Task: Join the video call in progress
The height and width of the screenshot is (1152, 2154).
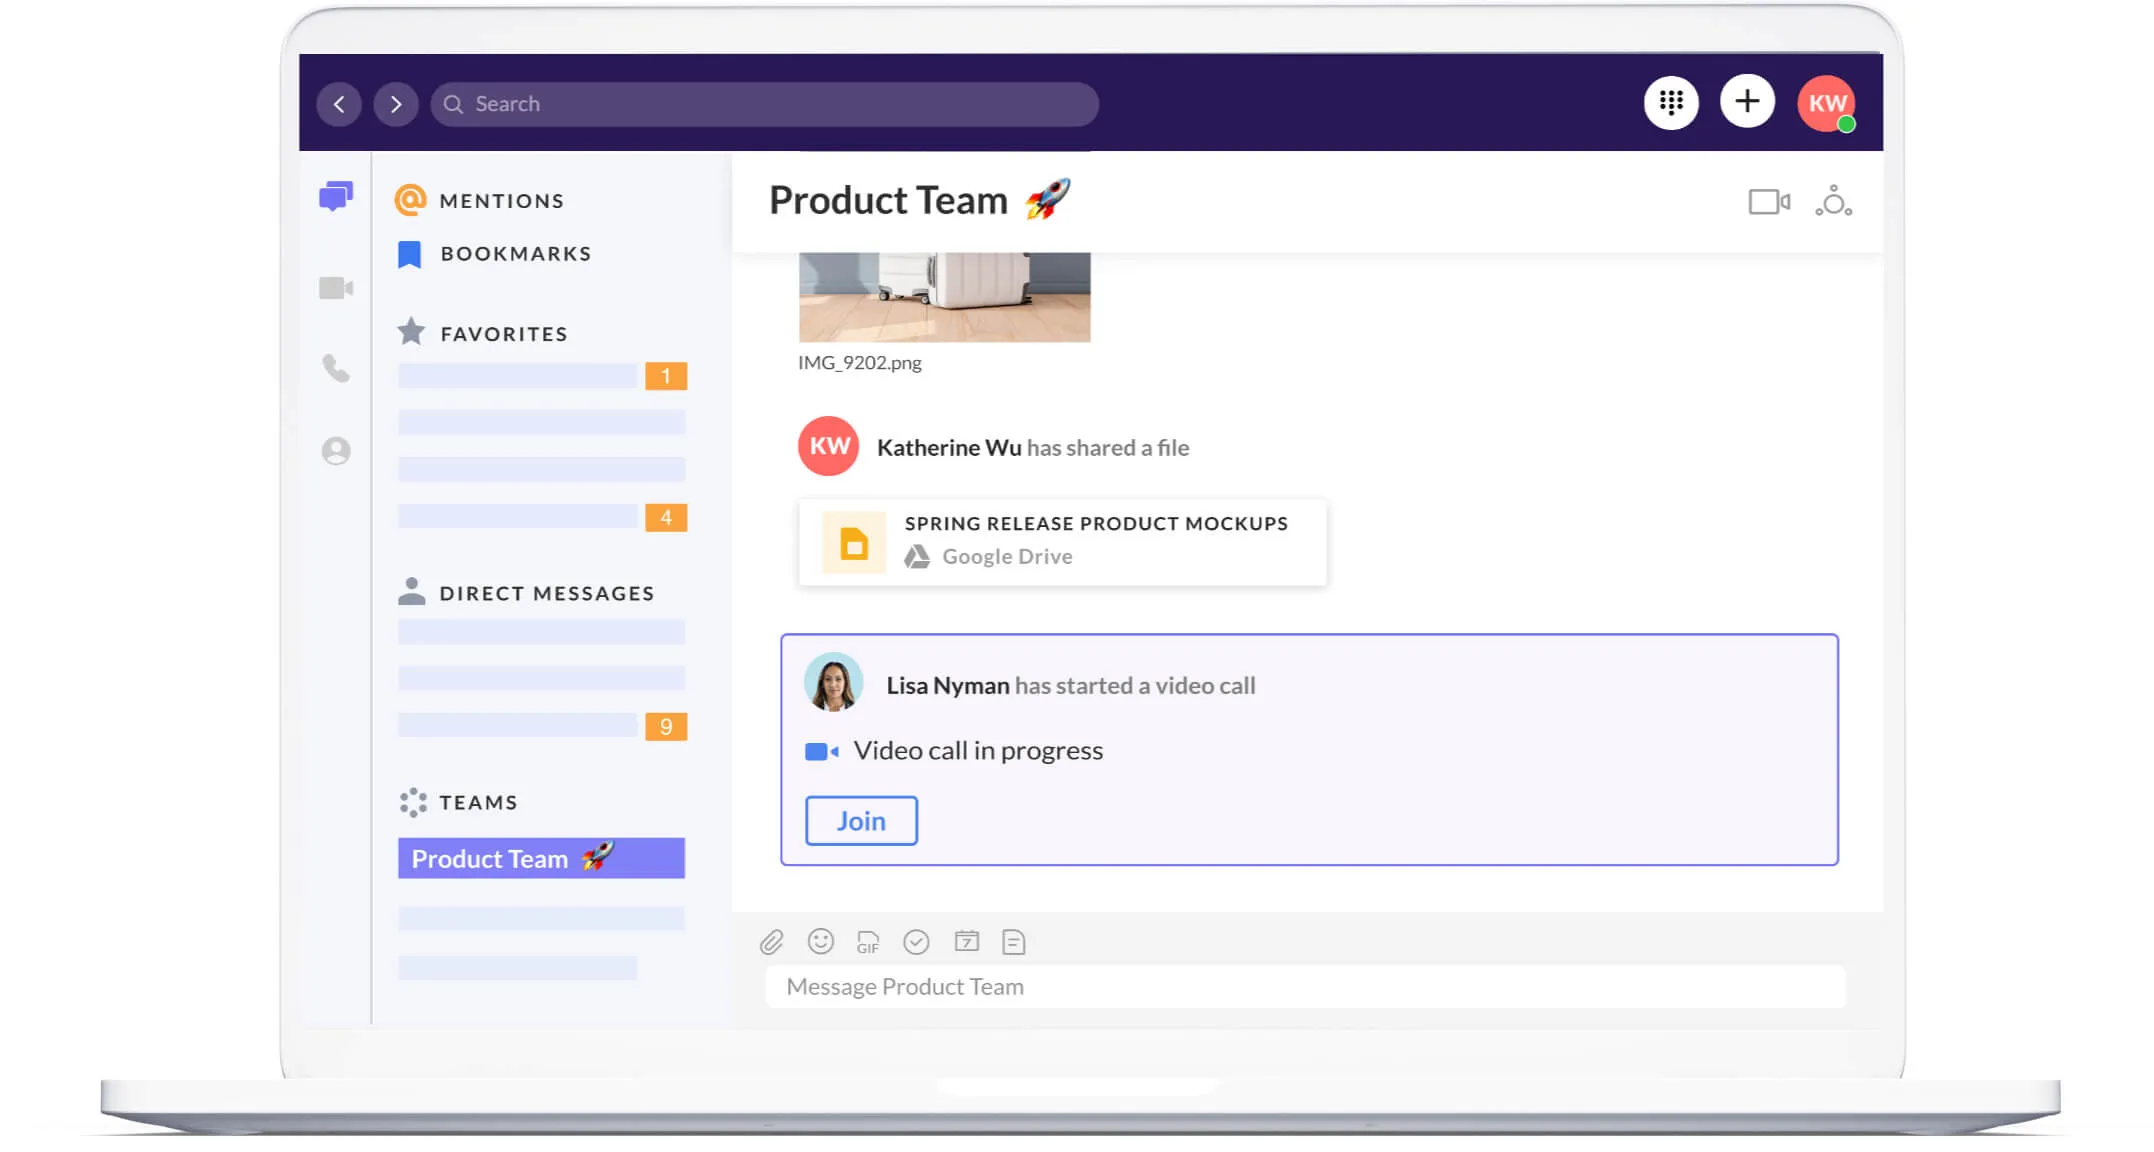Action: tap(861, 821)
